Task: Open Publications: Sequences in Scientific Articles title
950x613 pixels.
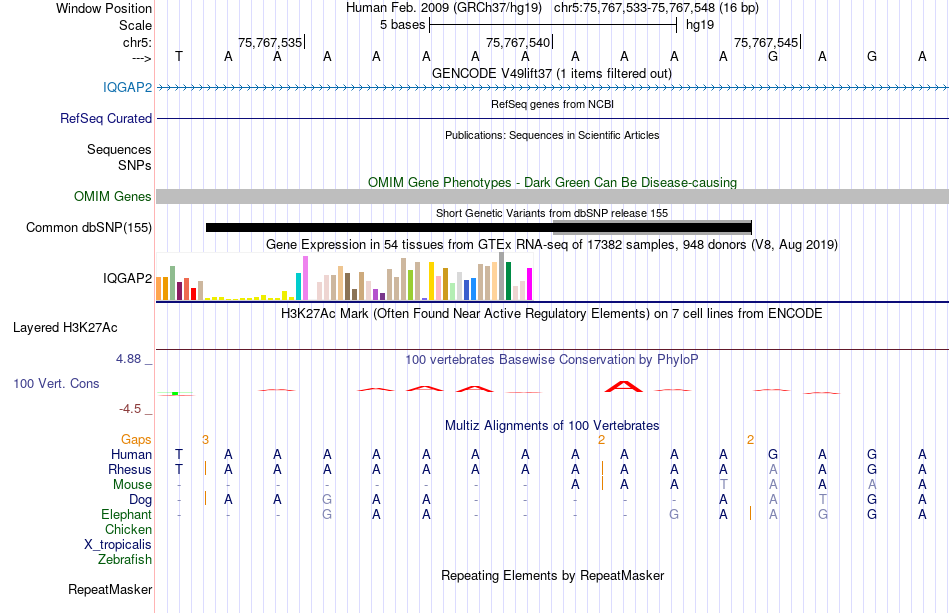Action: click(x=552, y=135)
